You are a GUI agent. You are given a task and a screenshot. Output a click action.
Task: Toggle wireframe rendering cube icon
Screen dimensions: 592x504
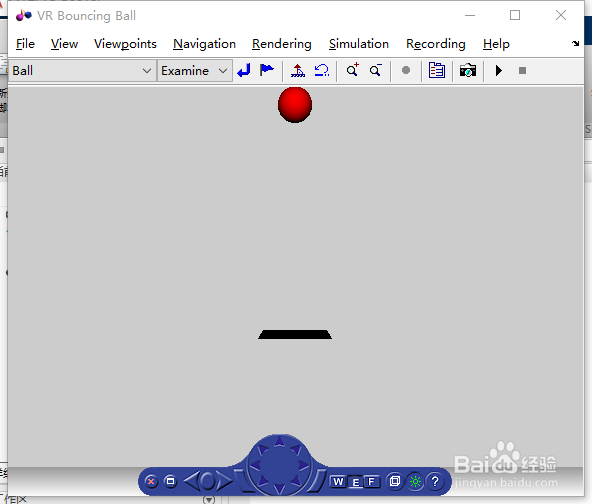(x=395, y=481)
